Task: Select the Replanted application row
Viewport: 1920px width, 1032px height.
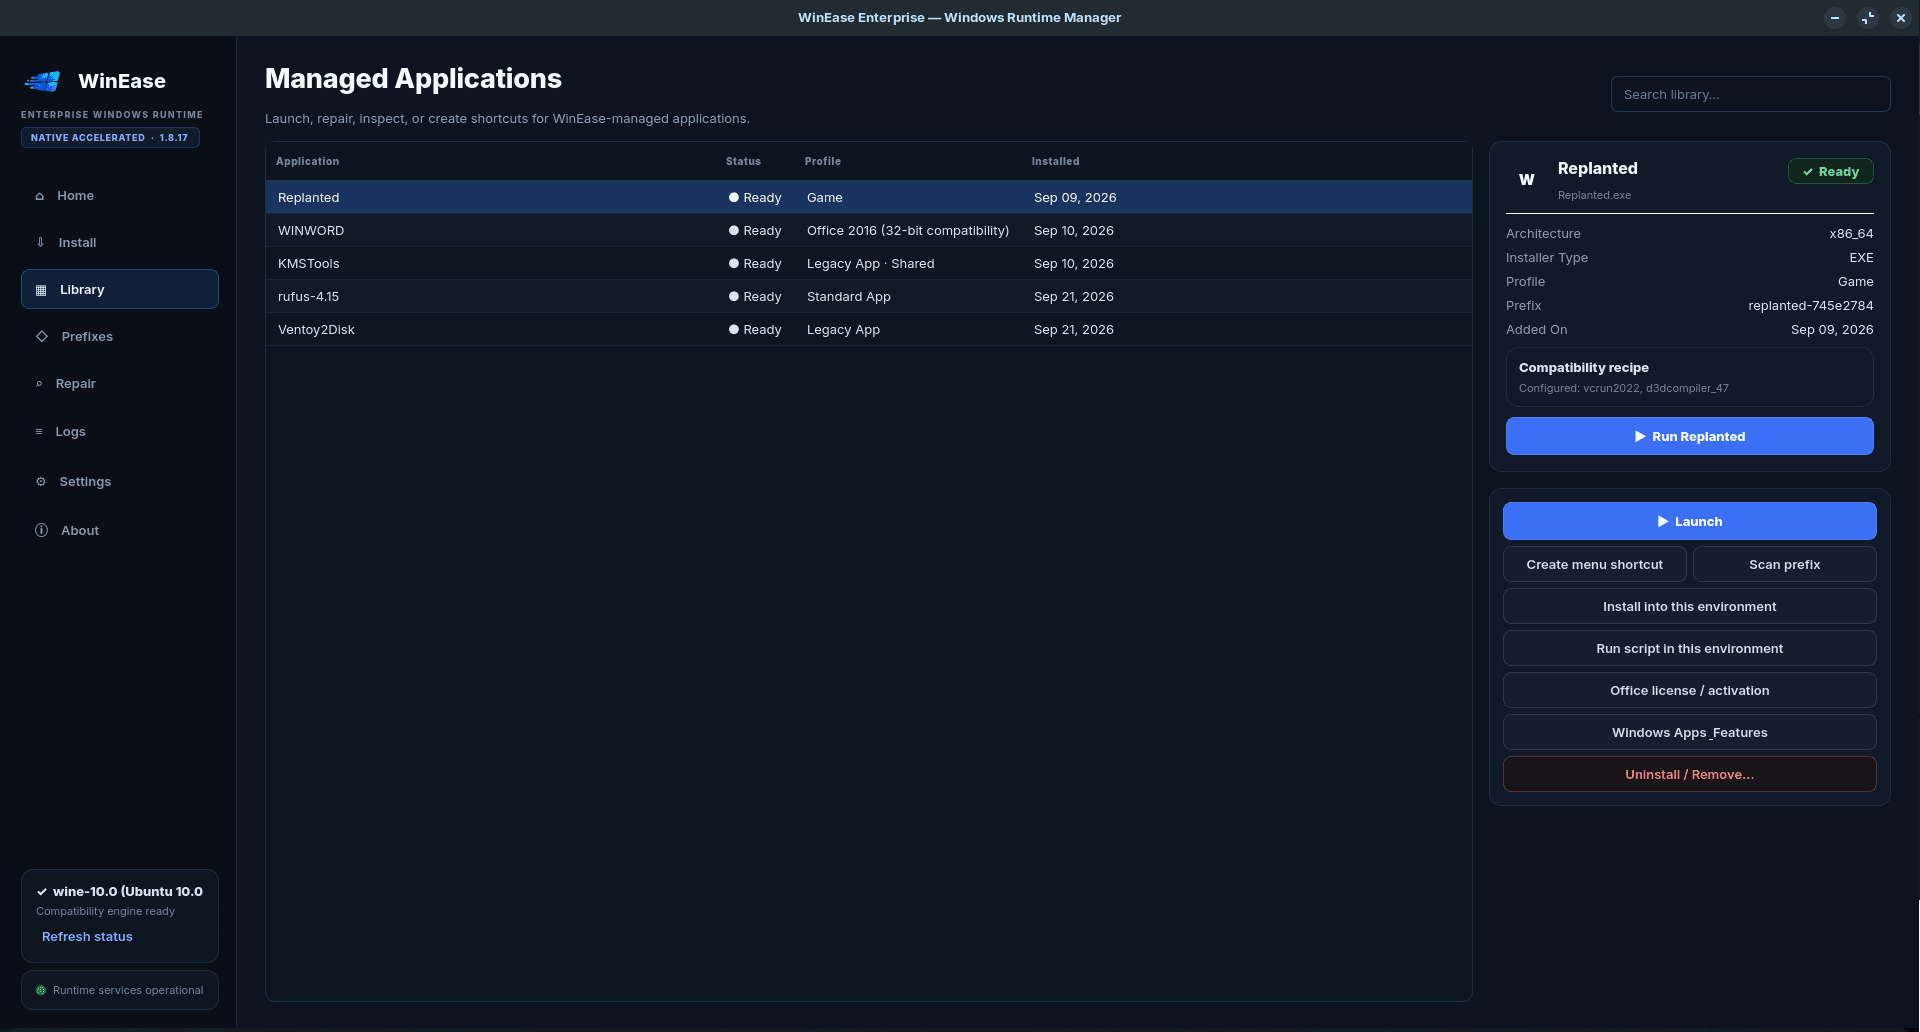Action: coord(869,197)
